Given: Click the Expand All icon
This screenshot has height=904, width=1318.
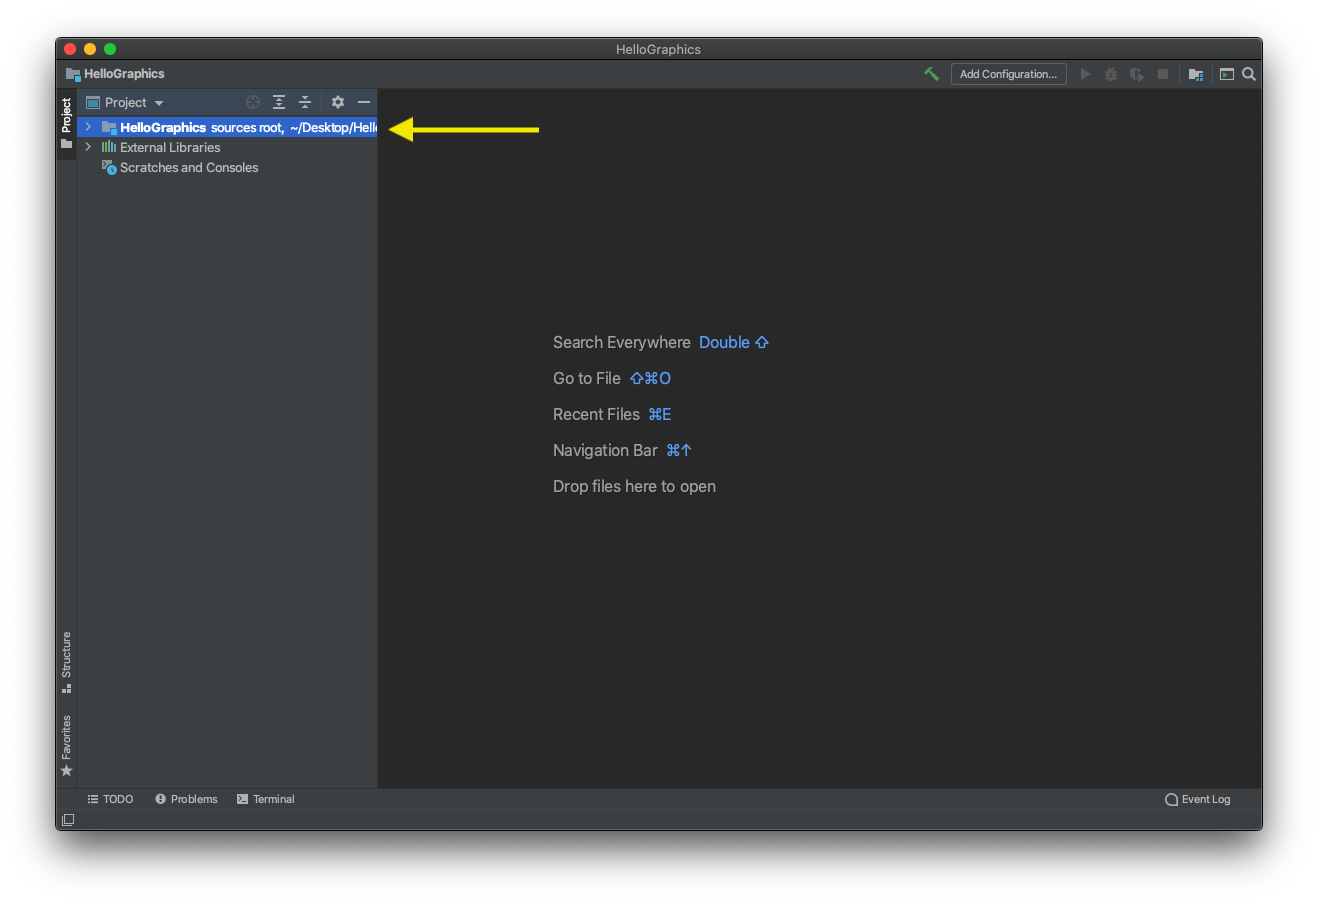Looking at the screenshot, I should click(279, 102).
